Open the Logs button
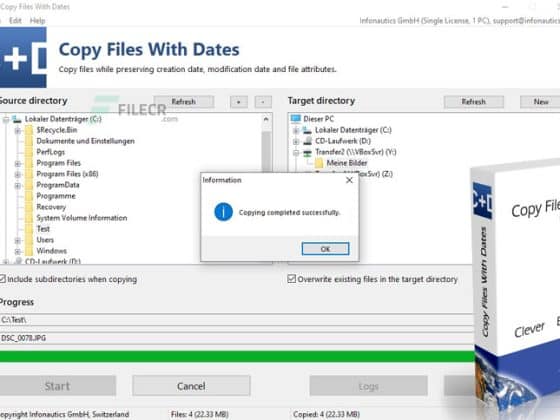Image resolution: width=560 pixels, height=420 pixels. point(369,386)
